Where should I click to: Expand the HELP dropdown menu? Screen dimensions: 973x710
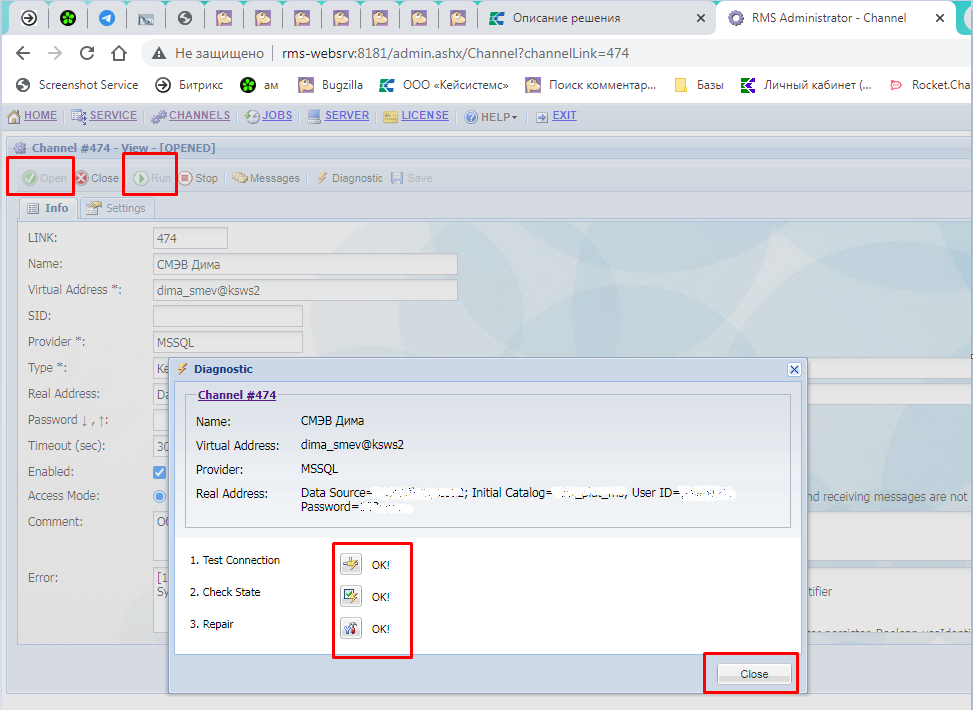(491, 117)
